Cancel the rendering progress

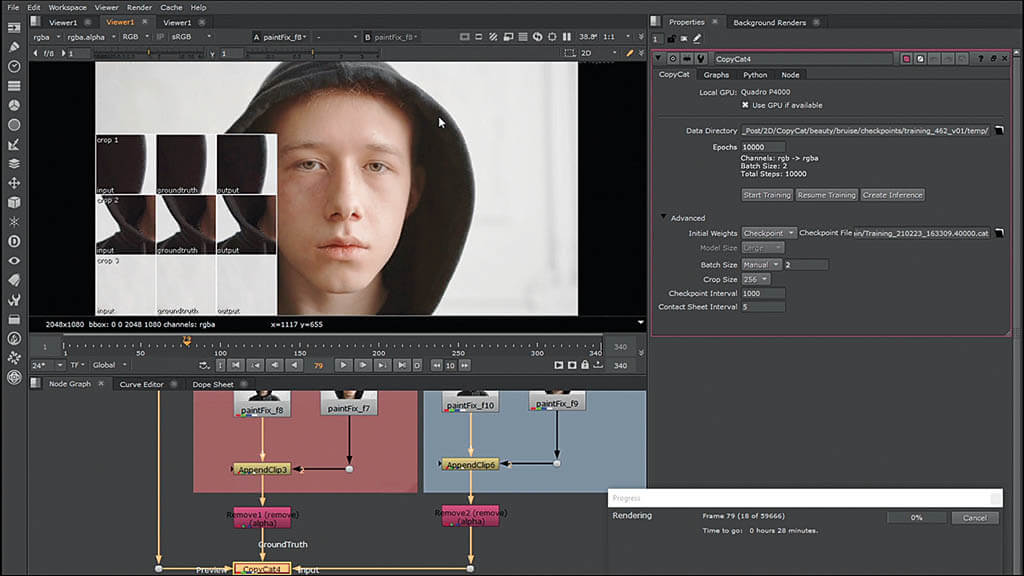974,517
